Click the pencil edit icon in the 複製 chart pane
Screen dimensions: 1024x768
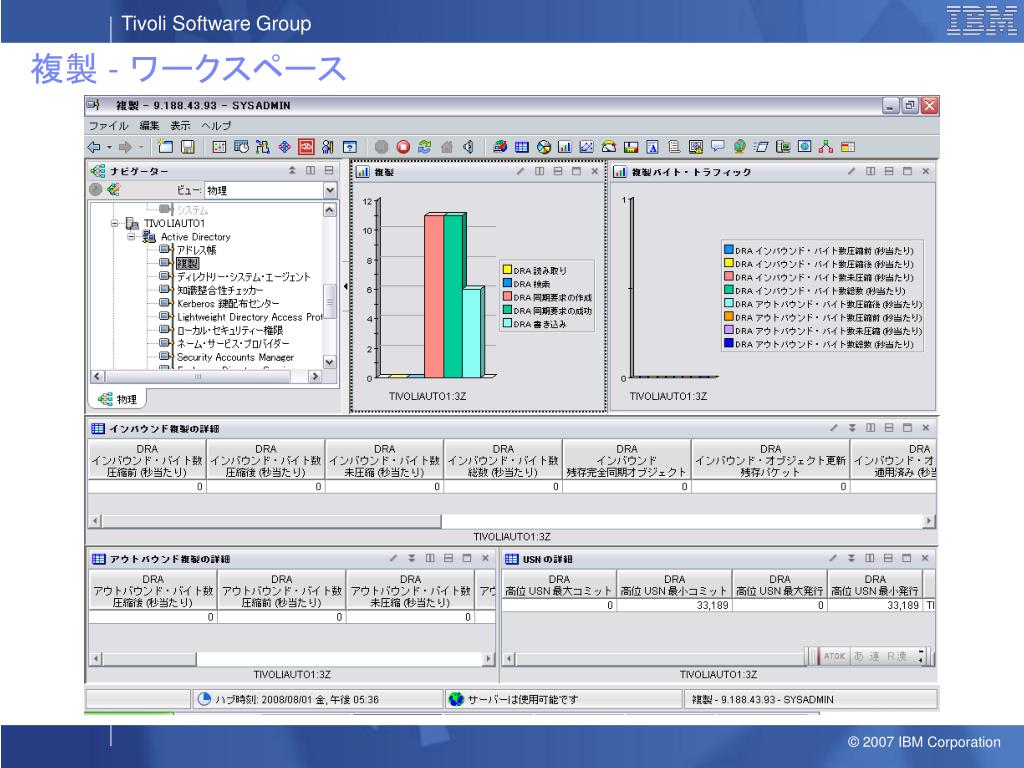520,171
